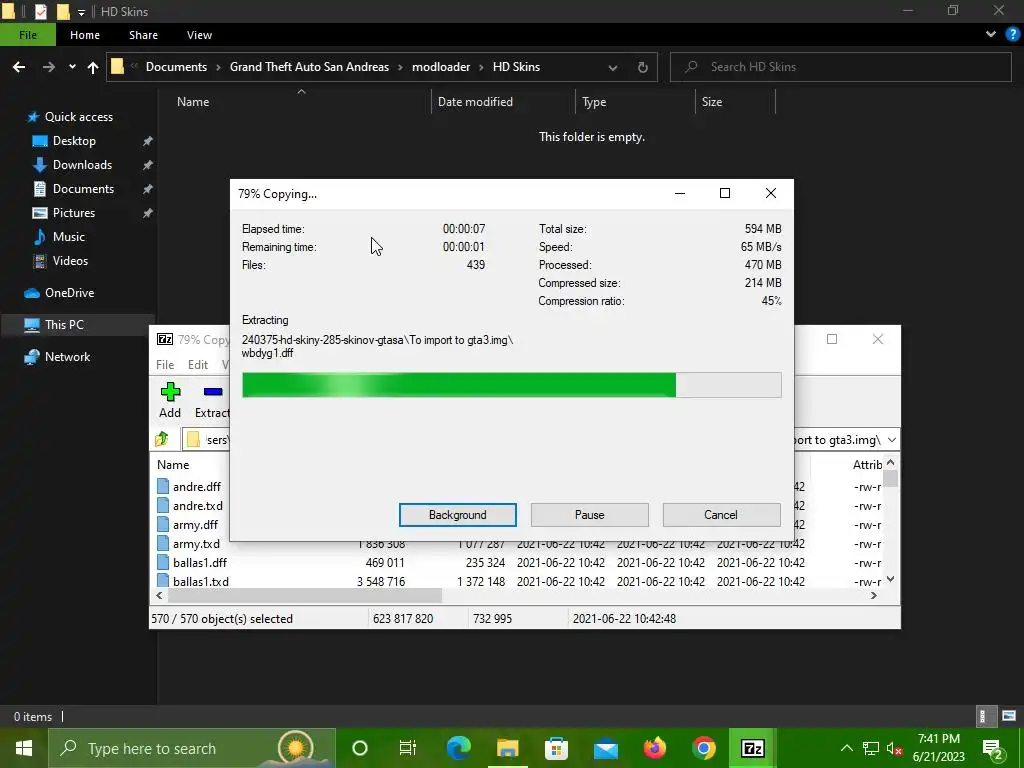
Task: Sort 7-Zip list by Name column
Action: 173,465
